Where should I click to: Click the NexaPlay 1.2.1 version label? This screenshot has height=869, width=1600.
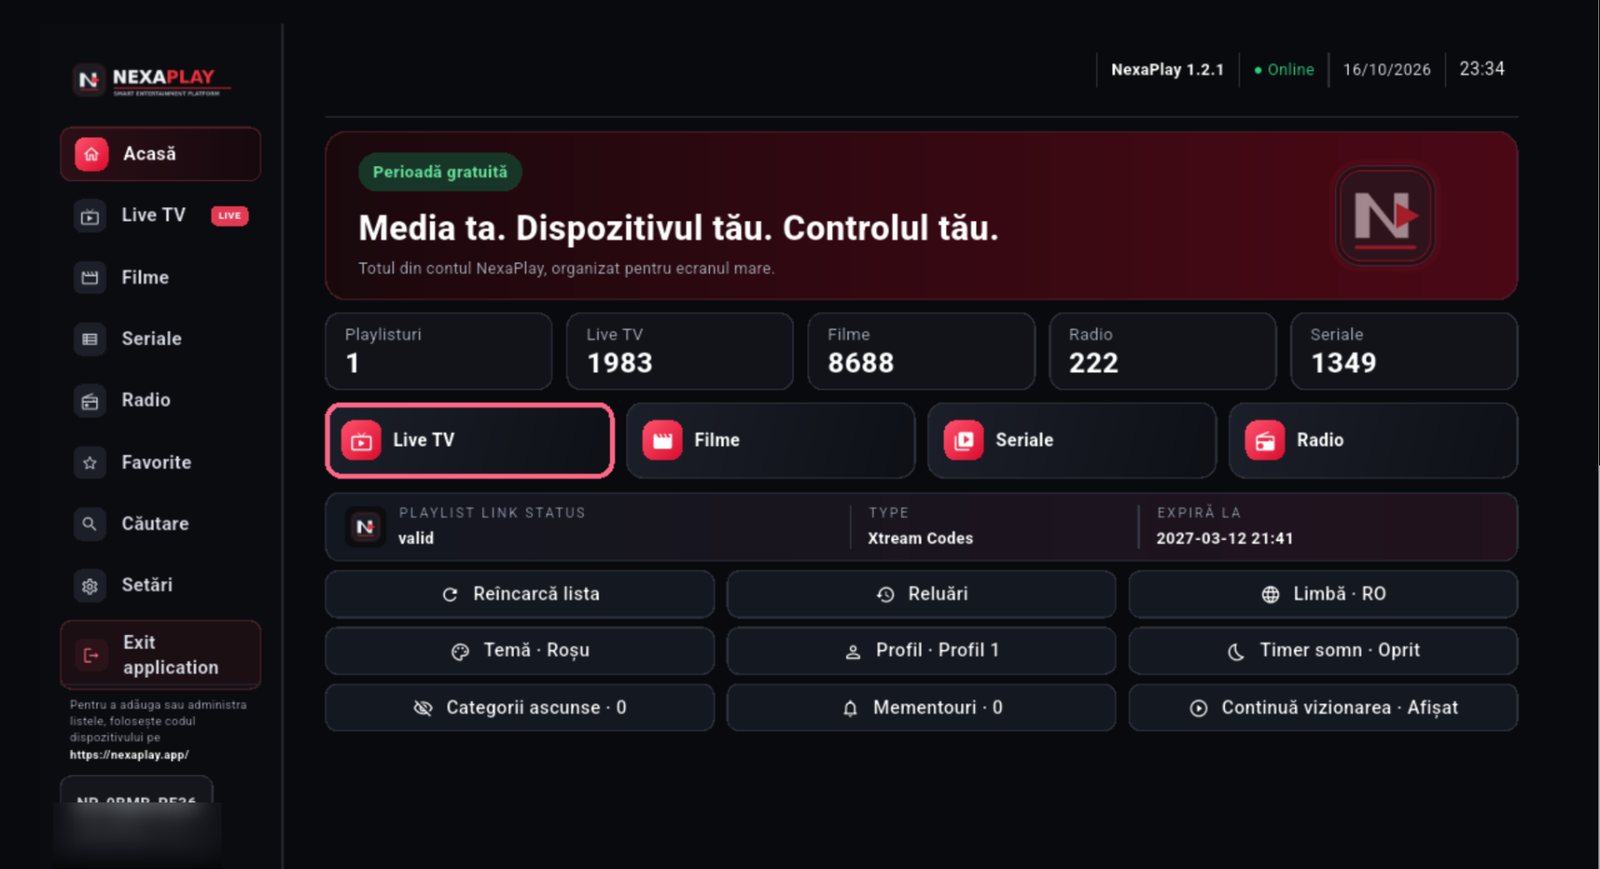[x=1167, y=70]
